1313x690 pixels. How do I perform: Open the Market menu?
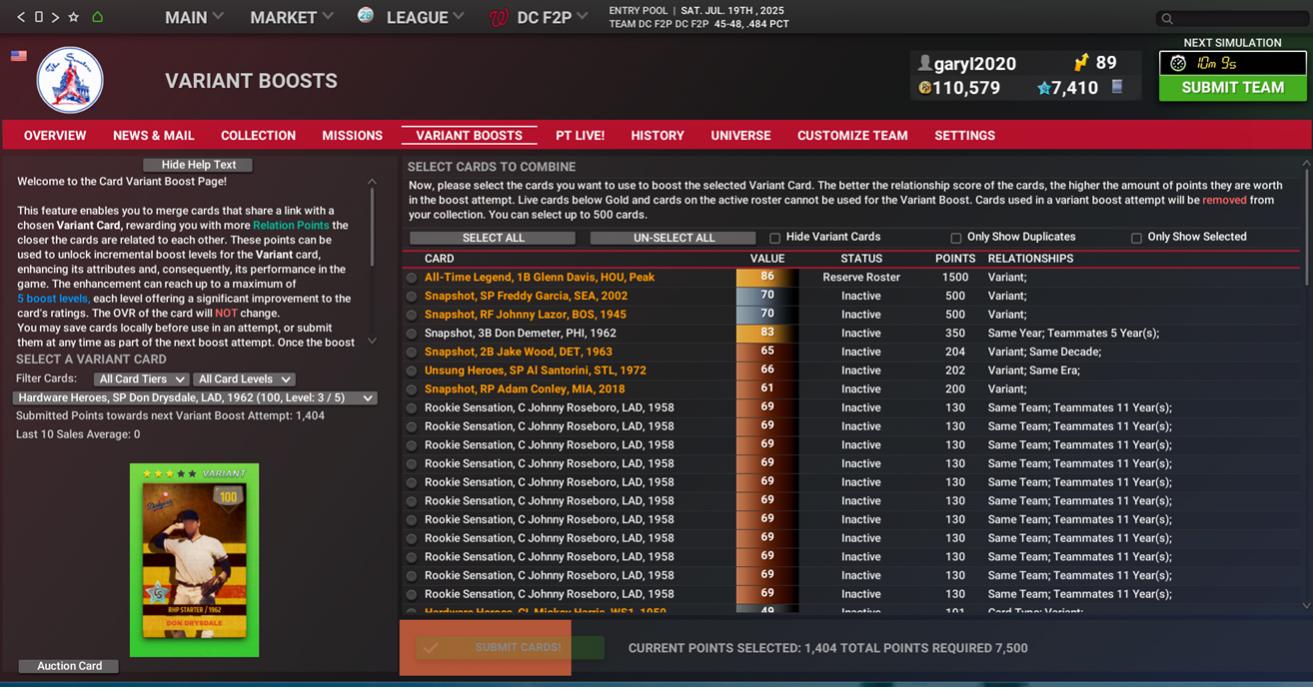point(292,17)
